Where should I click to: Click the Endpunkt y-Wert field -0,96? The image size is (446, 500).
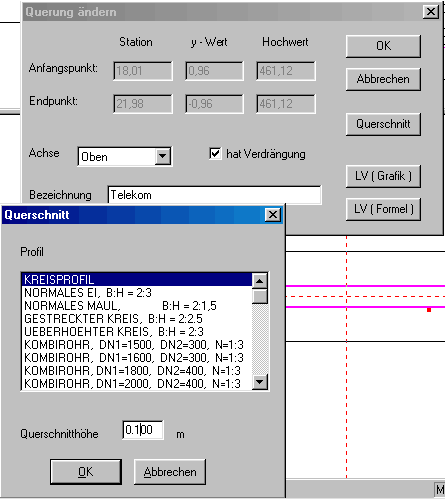point(214,104)
